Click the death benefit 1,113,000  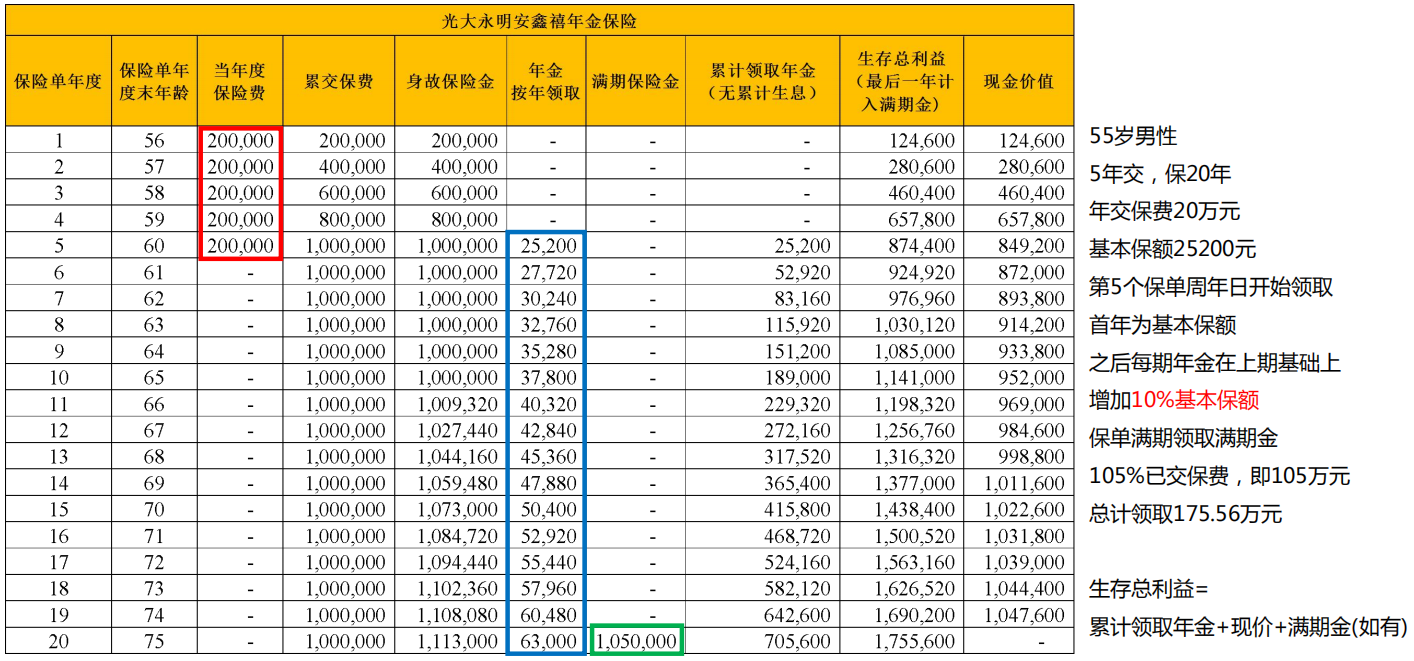click(458, 641)
